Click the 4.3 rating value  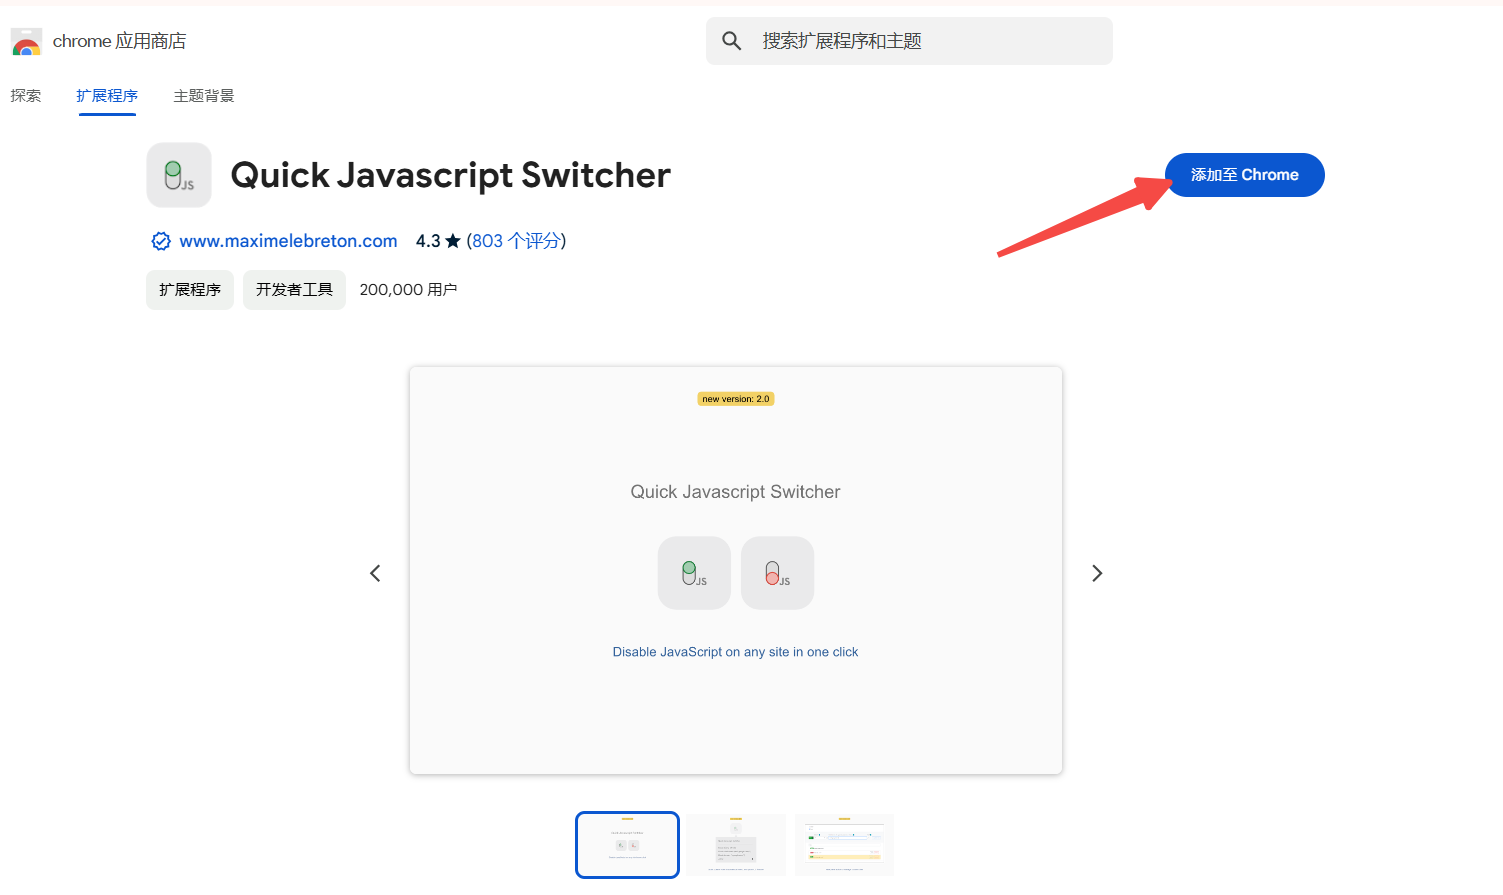(x=428, y=241)
